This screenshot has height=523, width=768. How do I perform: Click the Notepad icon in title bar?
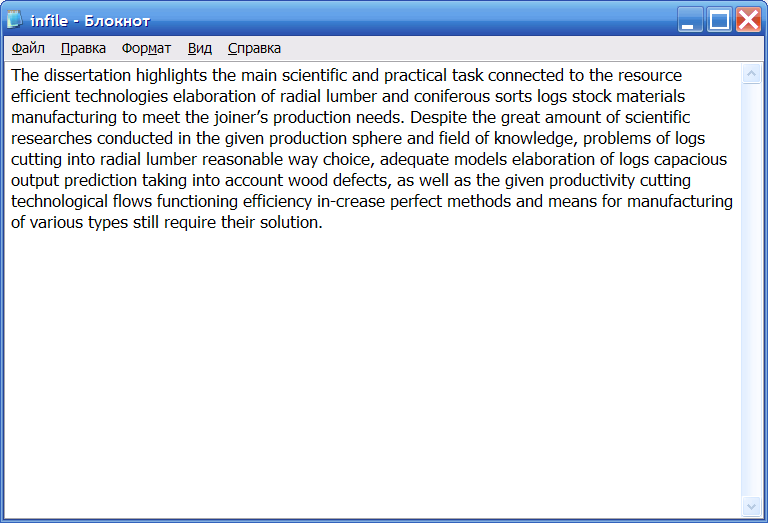[x=15, y=20]
